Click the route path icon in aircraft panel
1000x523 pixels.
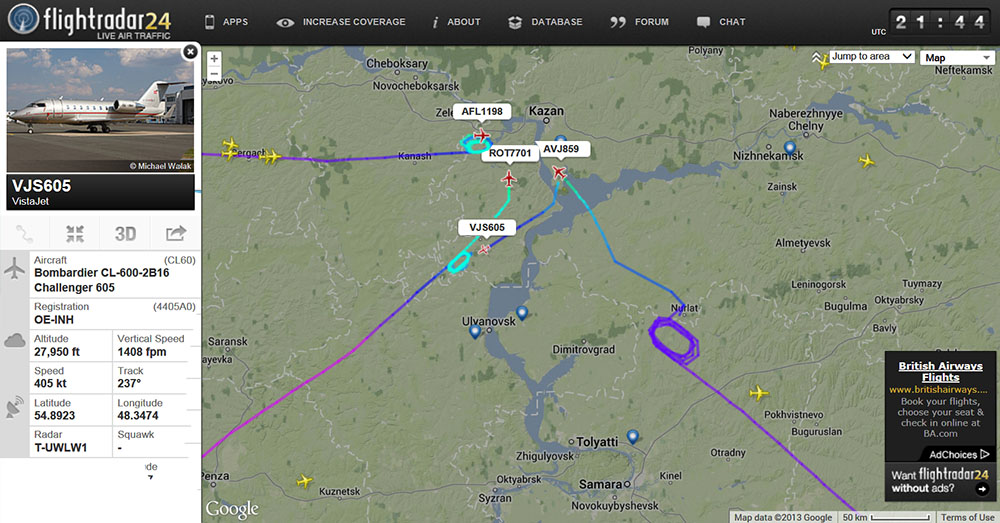25,234
